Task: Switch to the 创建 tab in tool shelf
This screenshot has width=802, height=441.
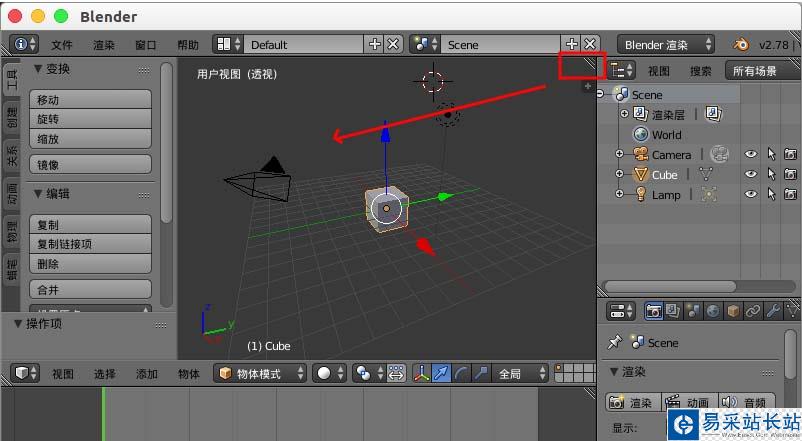Action: tap(12, 117)
